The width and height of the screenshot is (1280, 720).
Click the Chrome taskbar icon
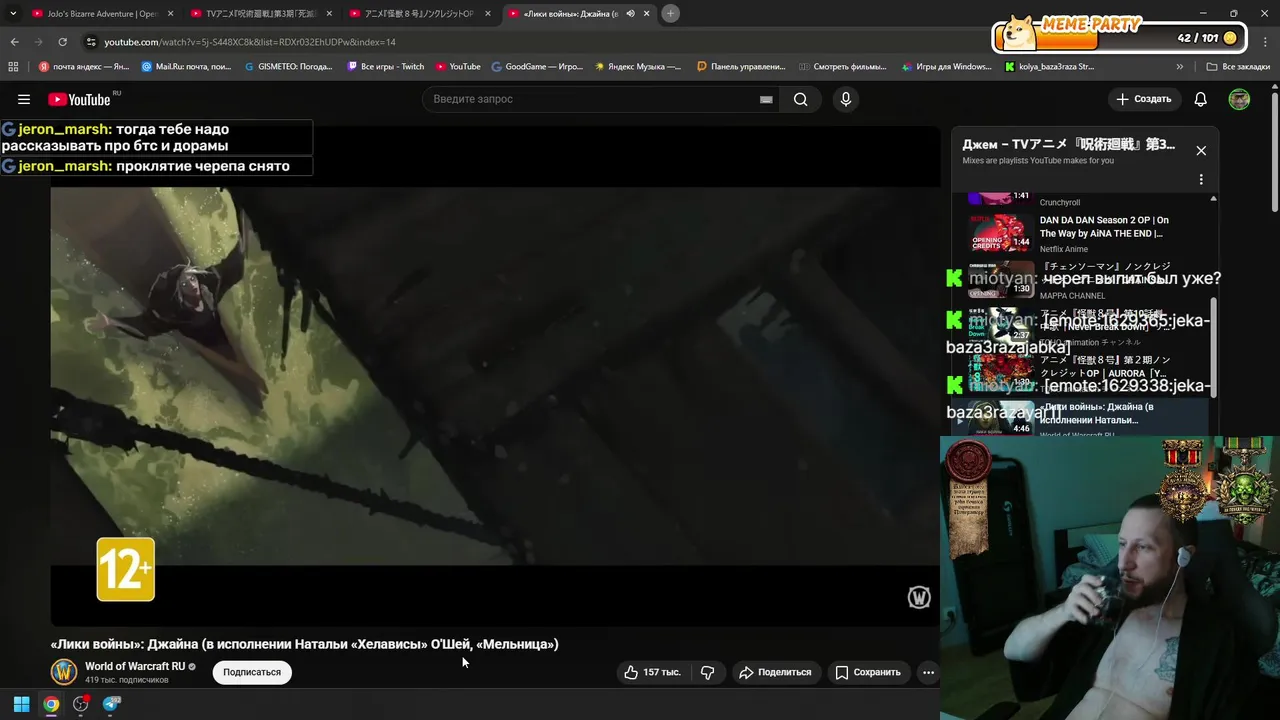pyautogui.click(x=51, y=704)
